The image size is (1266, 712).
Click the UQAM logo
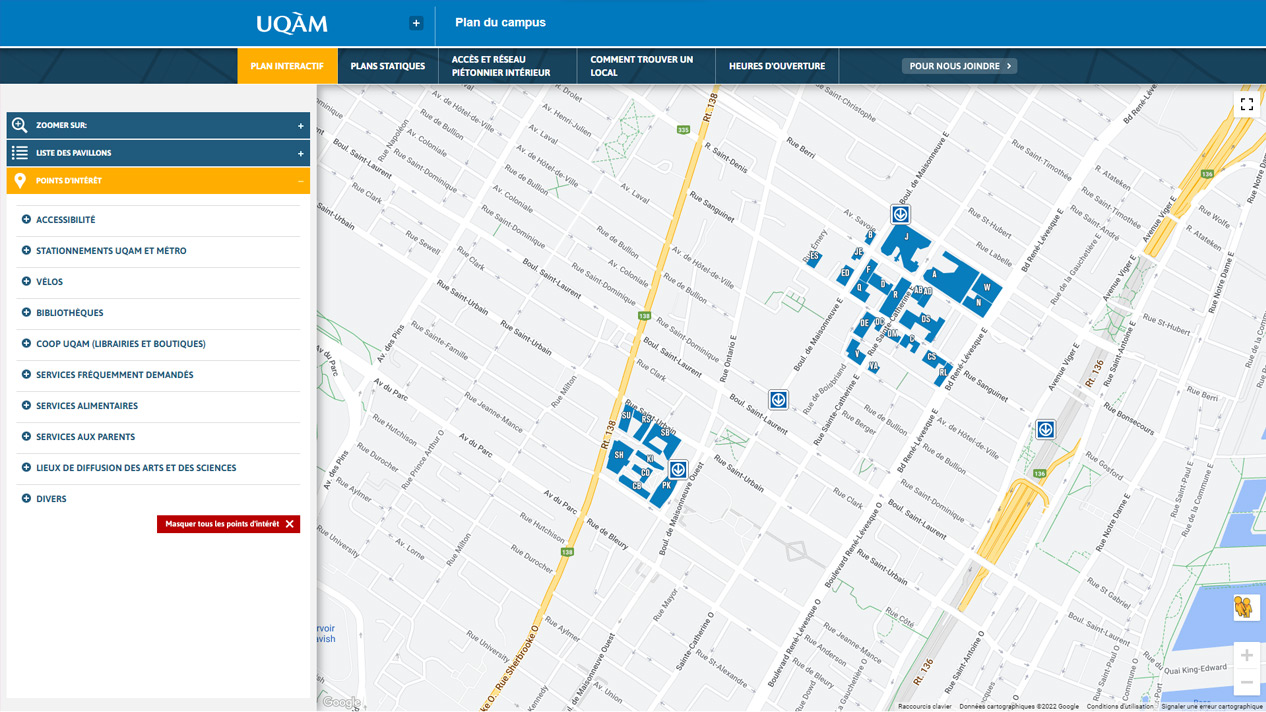291,24
